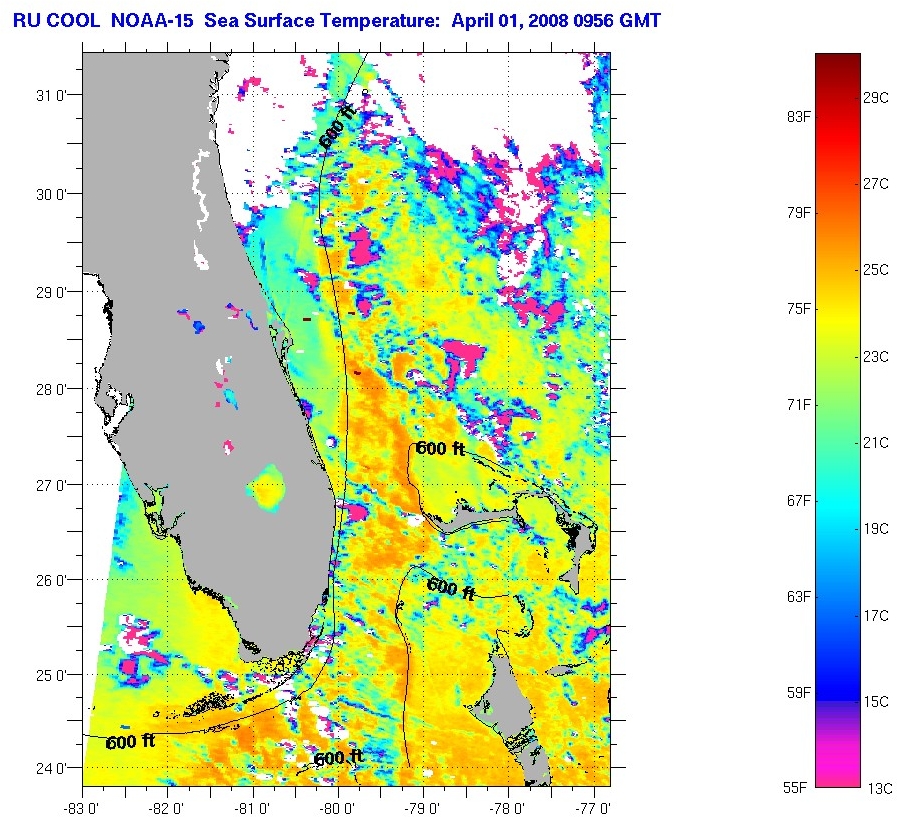Click the "19C" color bar label

pyautogui.click(x=876, y=529)
